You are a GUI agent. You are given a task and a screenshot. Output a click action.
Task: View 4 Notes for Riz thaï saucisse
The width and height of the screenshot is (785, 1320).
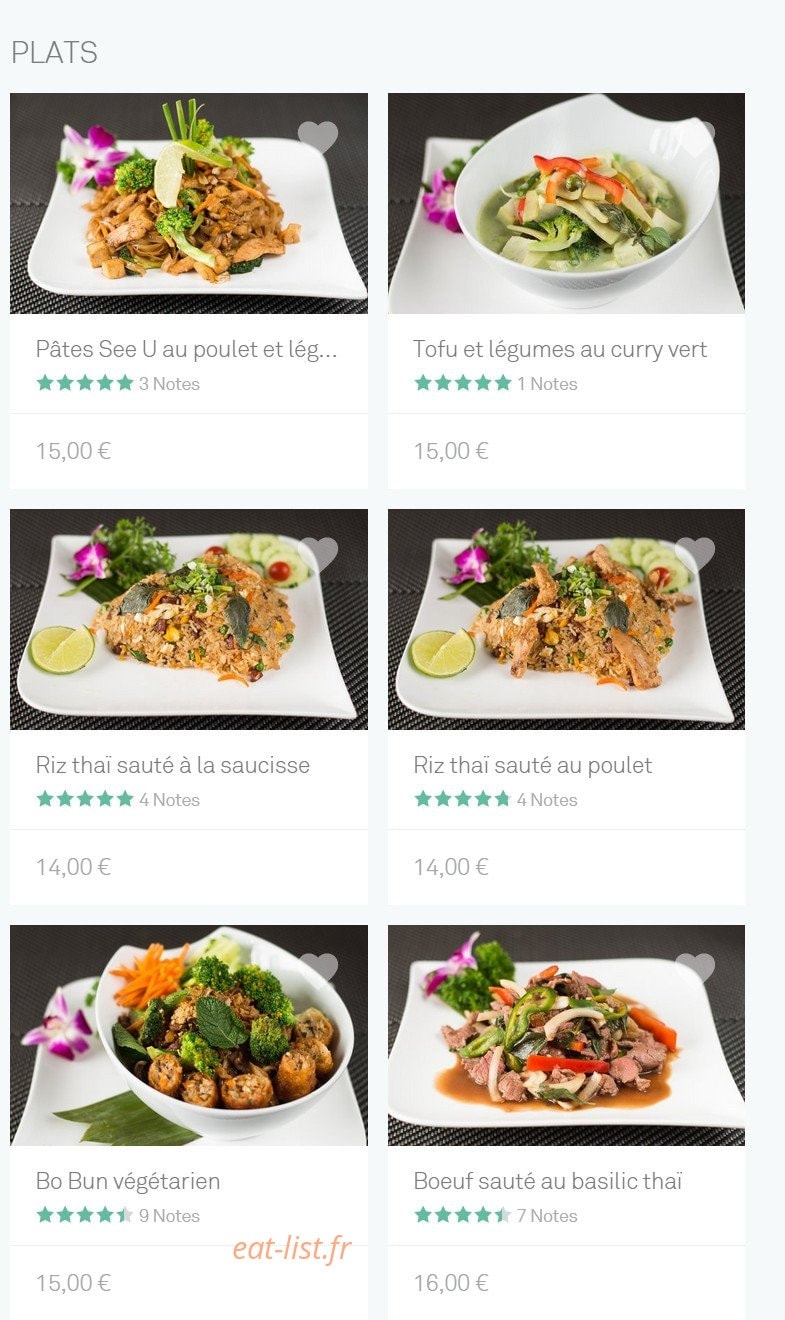point(169,800)
